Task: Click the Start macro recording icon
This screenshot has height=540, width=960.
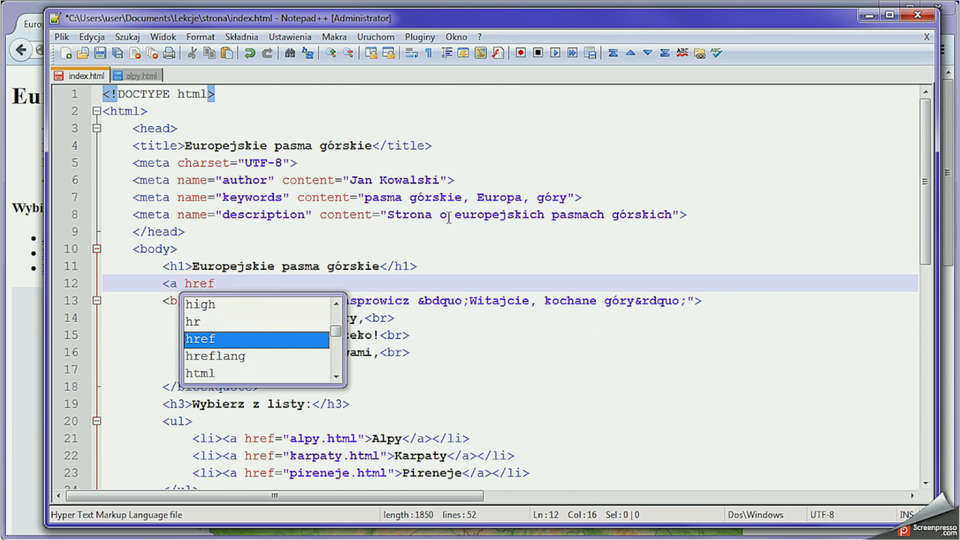Action: 520,53
